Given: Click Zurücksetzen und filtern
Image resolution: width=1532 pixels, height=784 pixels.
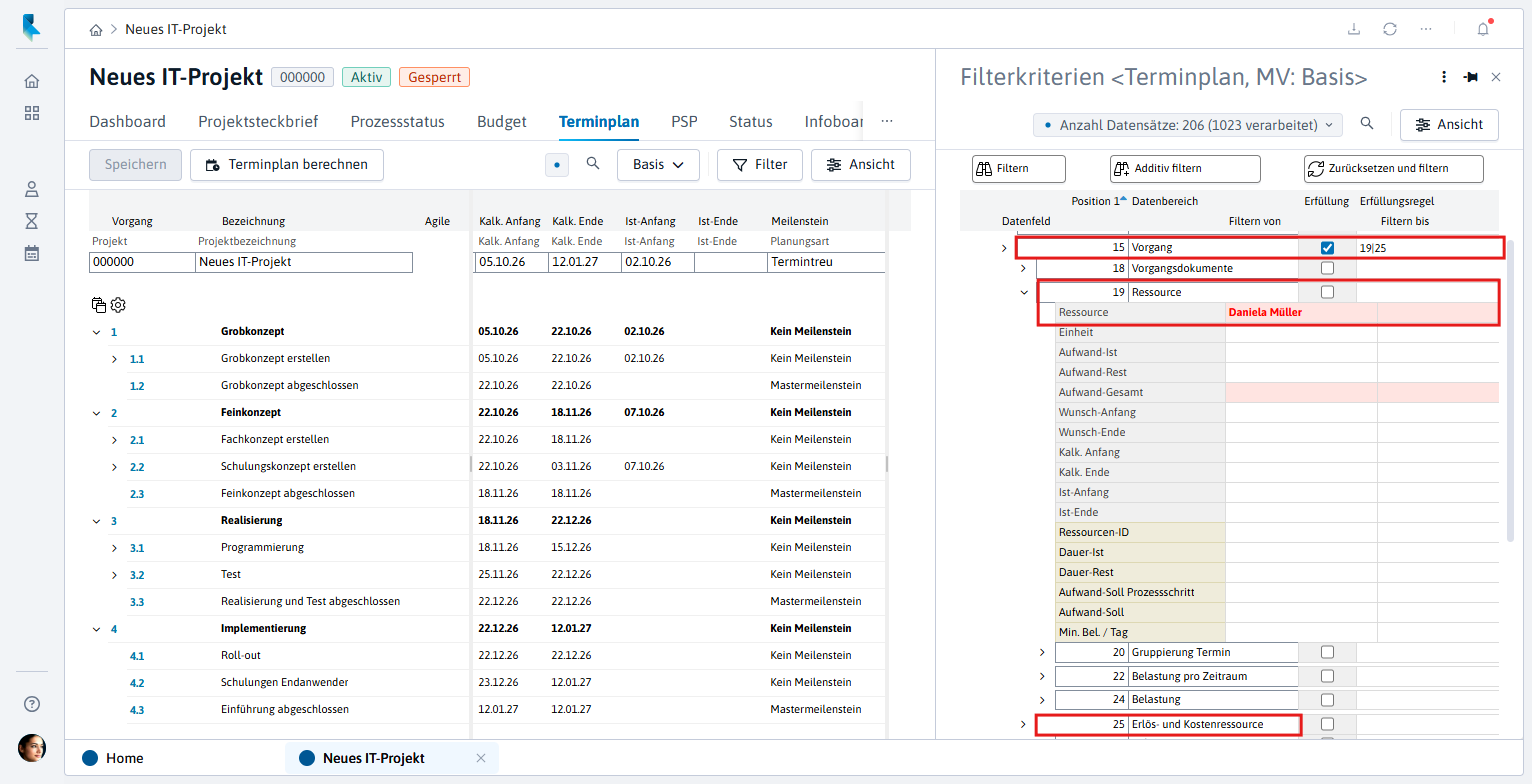Looking at the screenshot, I should click(1394, 168).
